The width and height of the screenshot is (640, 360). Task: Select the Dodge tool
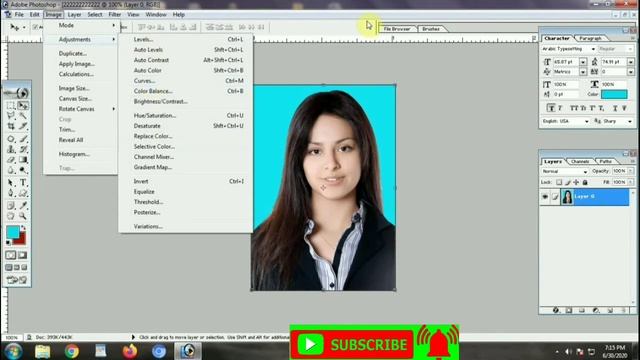[23, 170]
